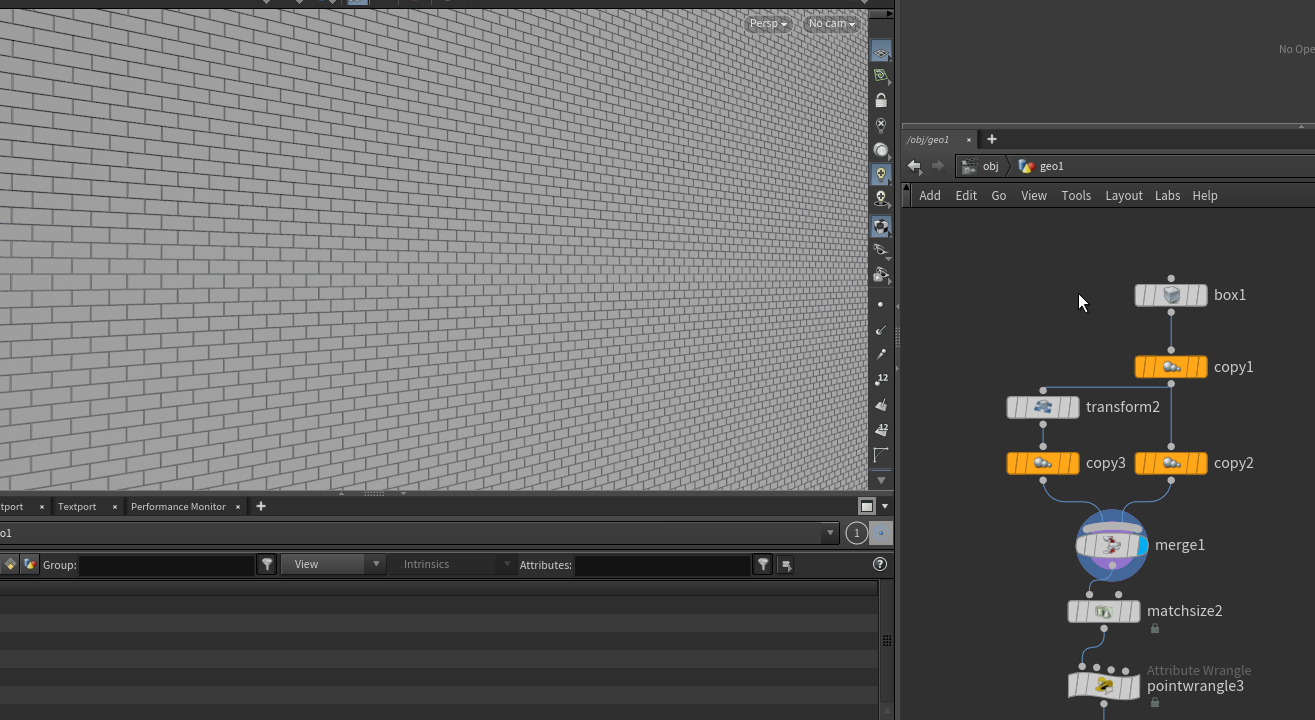Select the transform2 node
1315x720 pixels.
(1043, 407)
